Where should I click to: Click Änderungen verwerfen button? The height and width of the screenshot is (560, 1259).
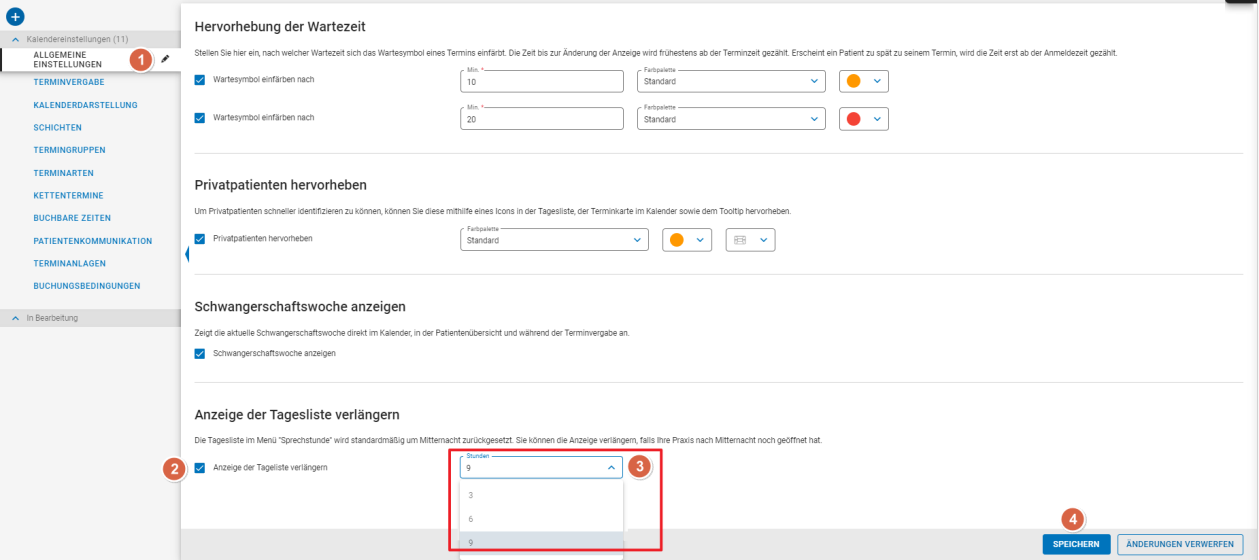[x=1180, y=544]
